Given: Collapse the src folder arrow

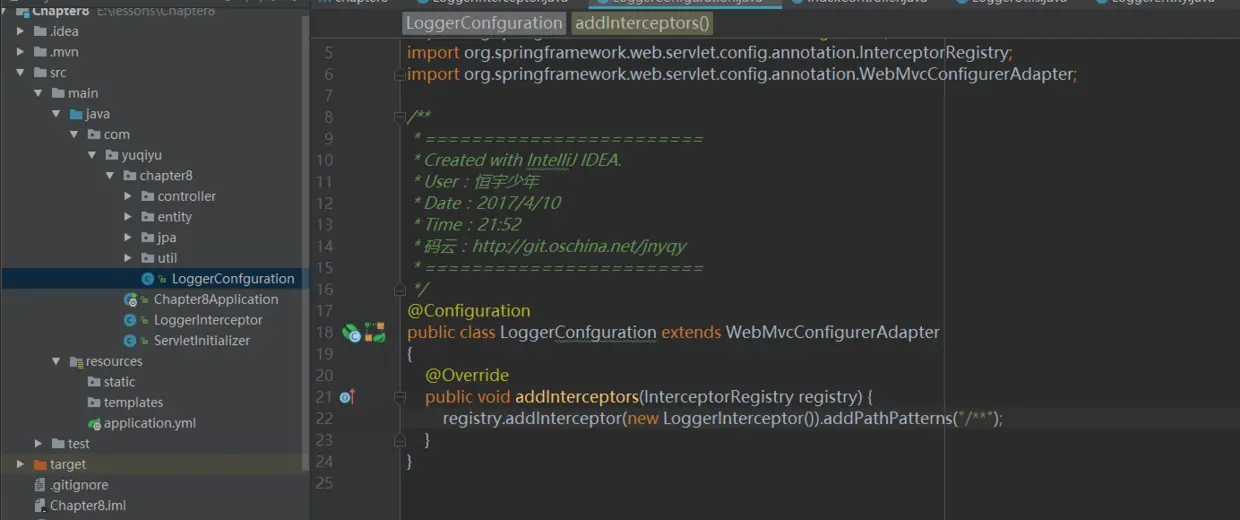Looking at the screenshot, I should (21, 73).
